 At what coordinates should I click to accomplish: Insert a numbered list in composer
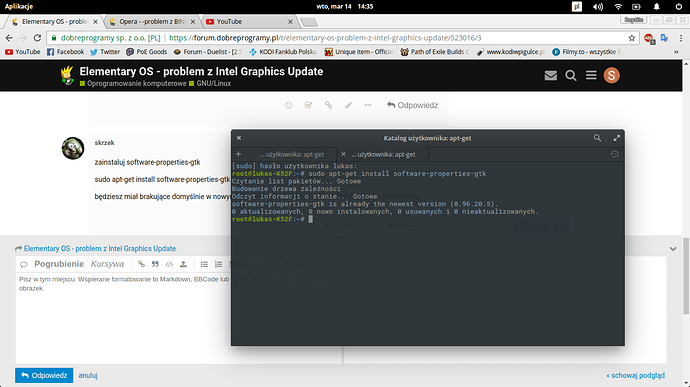[218, 264]
